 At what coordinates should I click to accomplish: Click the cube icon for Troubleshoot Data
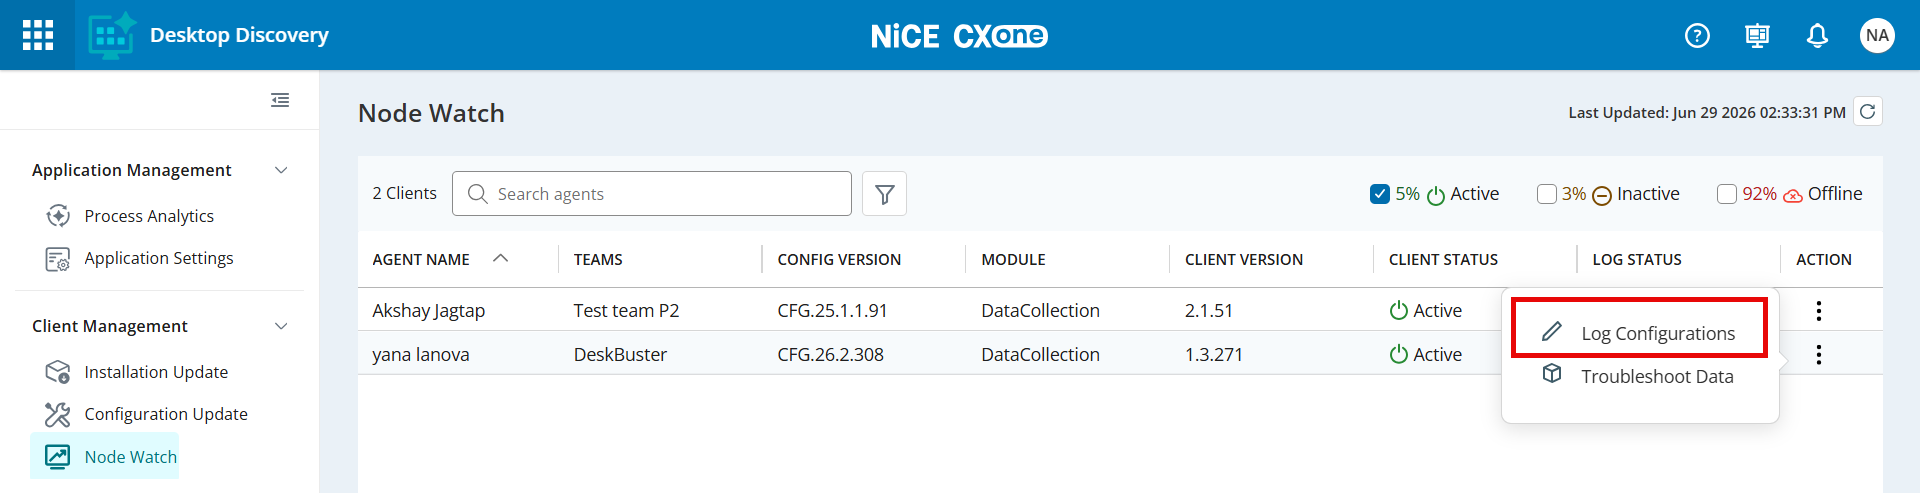[x=1552, y=374]
